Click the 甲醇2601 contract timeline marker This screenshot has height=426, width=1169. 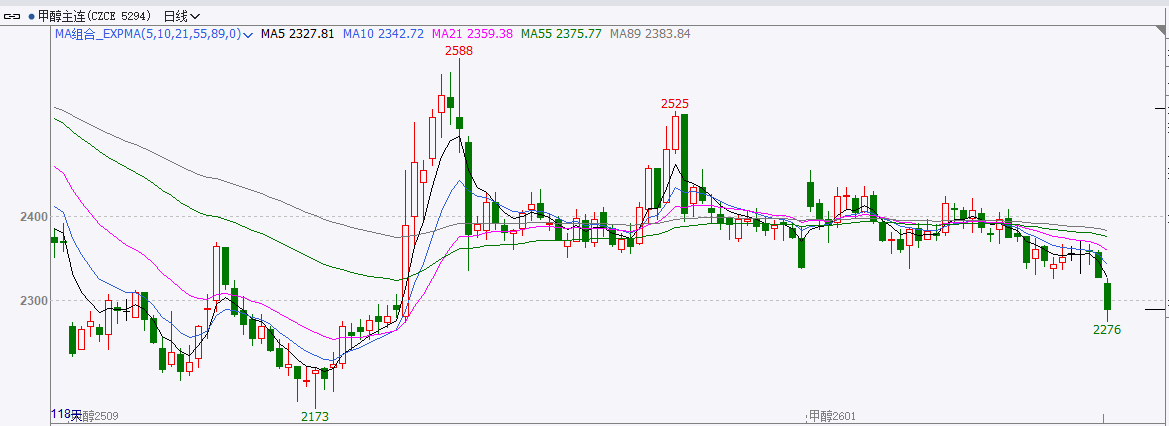point(834,415)
